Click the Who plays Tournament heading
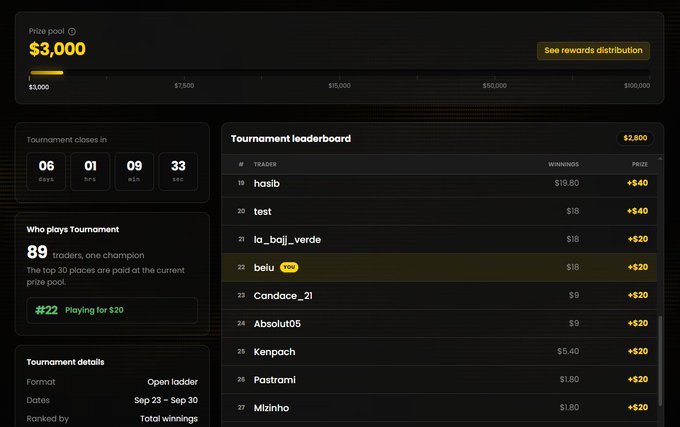The image size is (680, 427). click(73, 229)
